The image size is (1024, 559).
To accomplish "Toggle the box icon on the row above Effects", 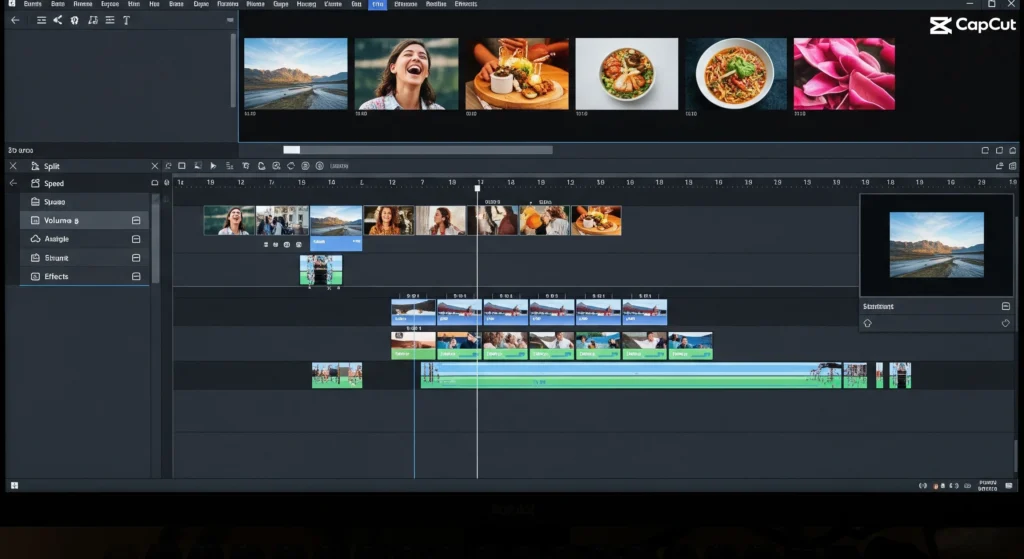I will click(136, 258).
